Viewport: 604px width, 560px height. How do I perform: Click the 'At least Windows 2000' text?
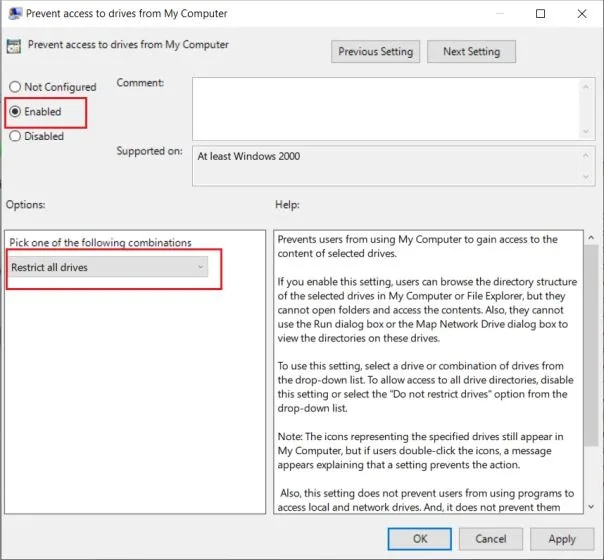pyautogui.click(x=248, y=156)
